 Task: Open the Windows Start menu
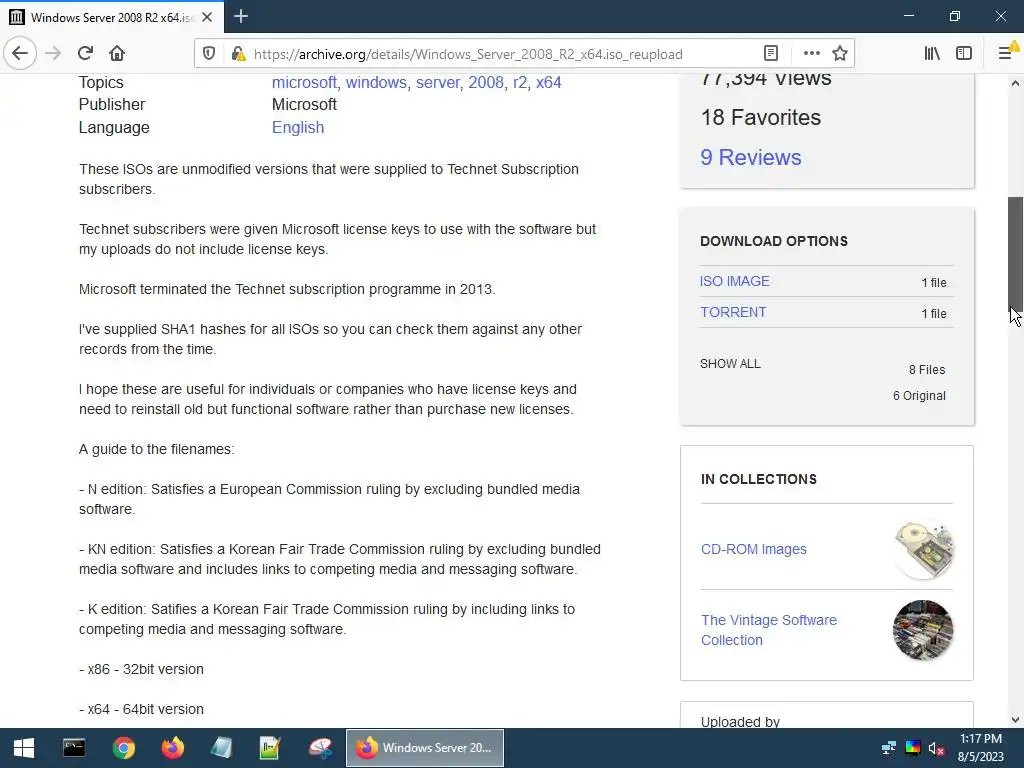click(x=24, y=748)
